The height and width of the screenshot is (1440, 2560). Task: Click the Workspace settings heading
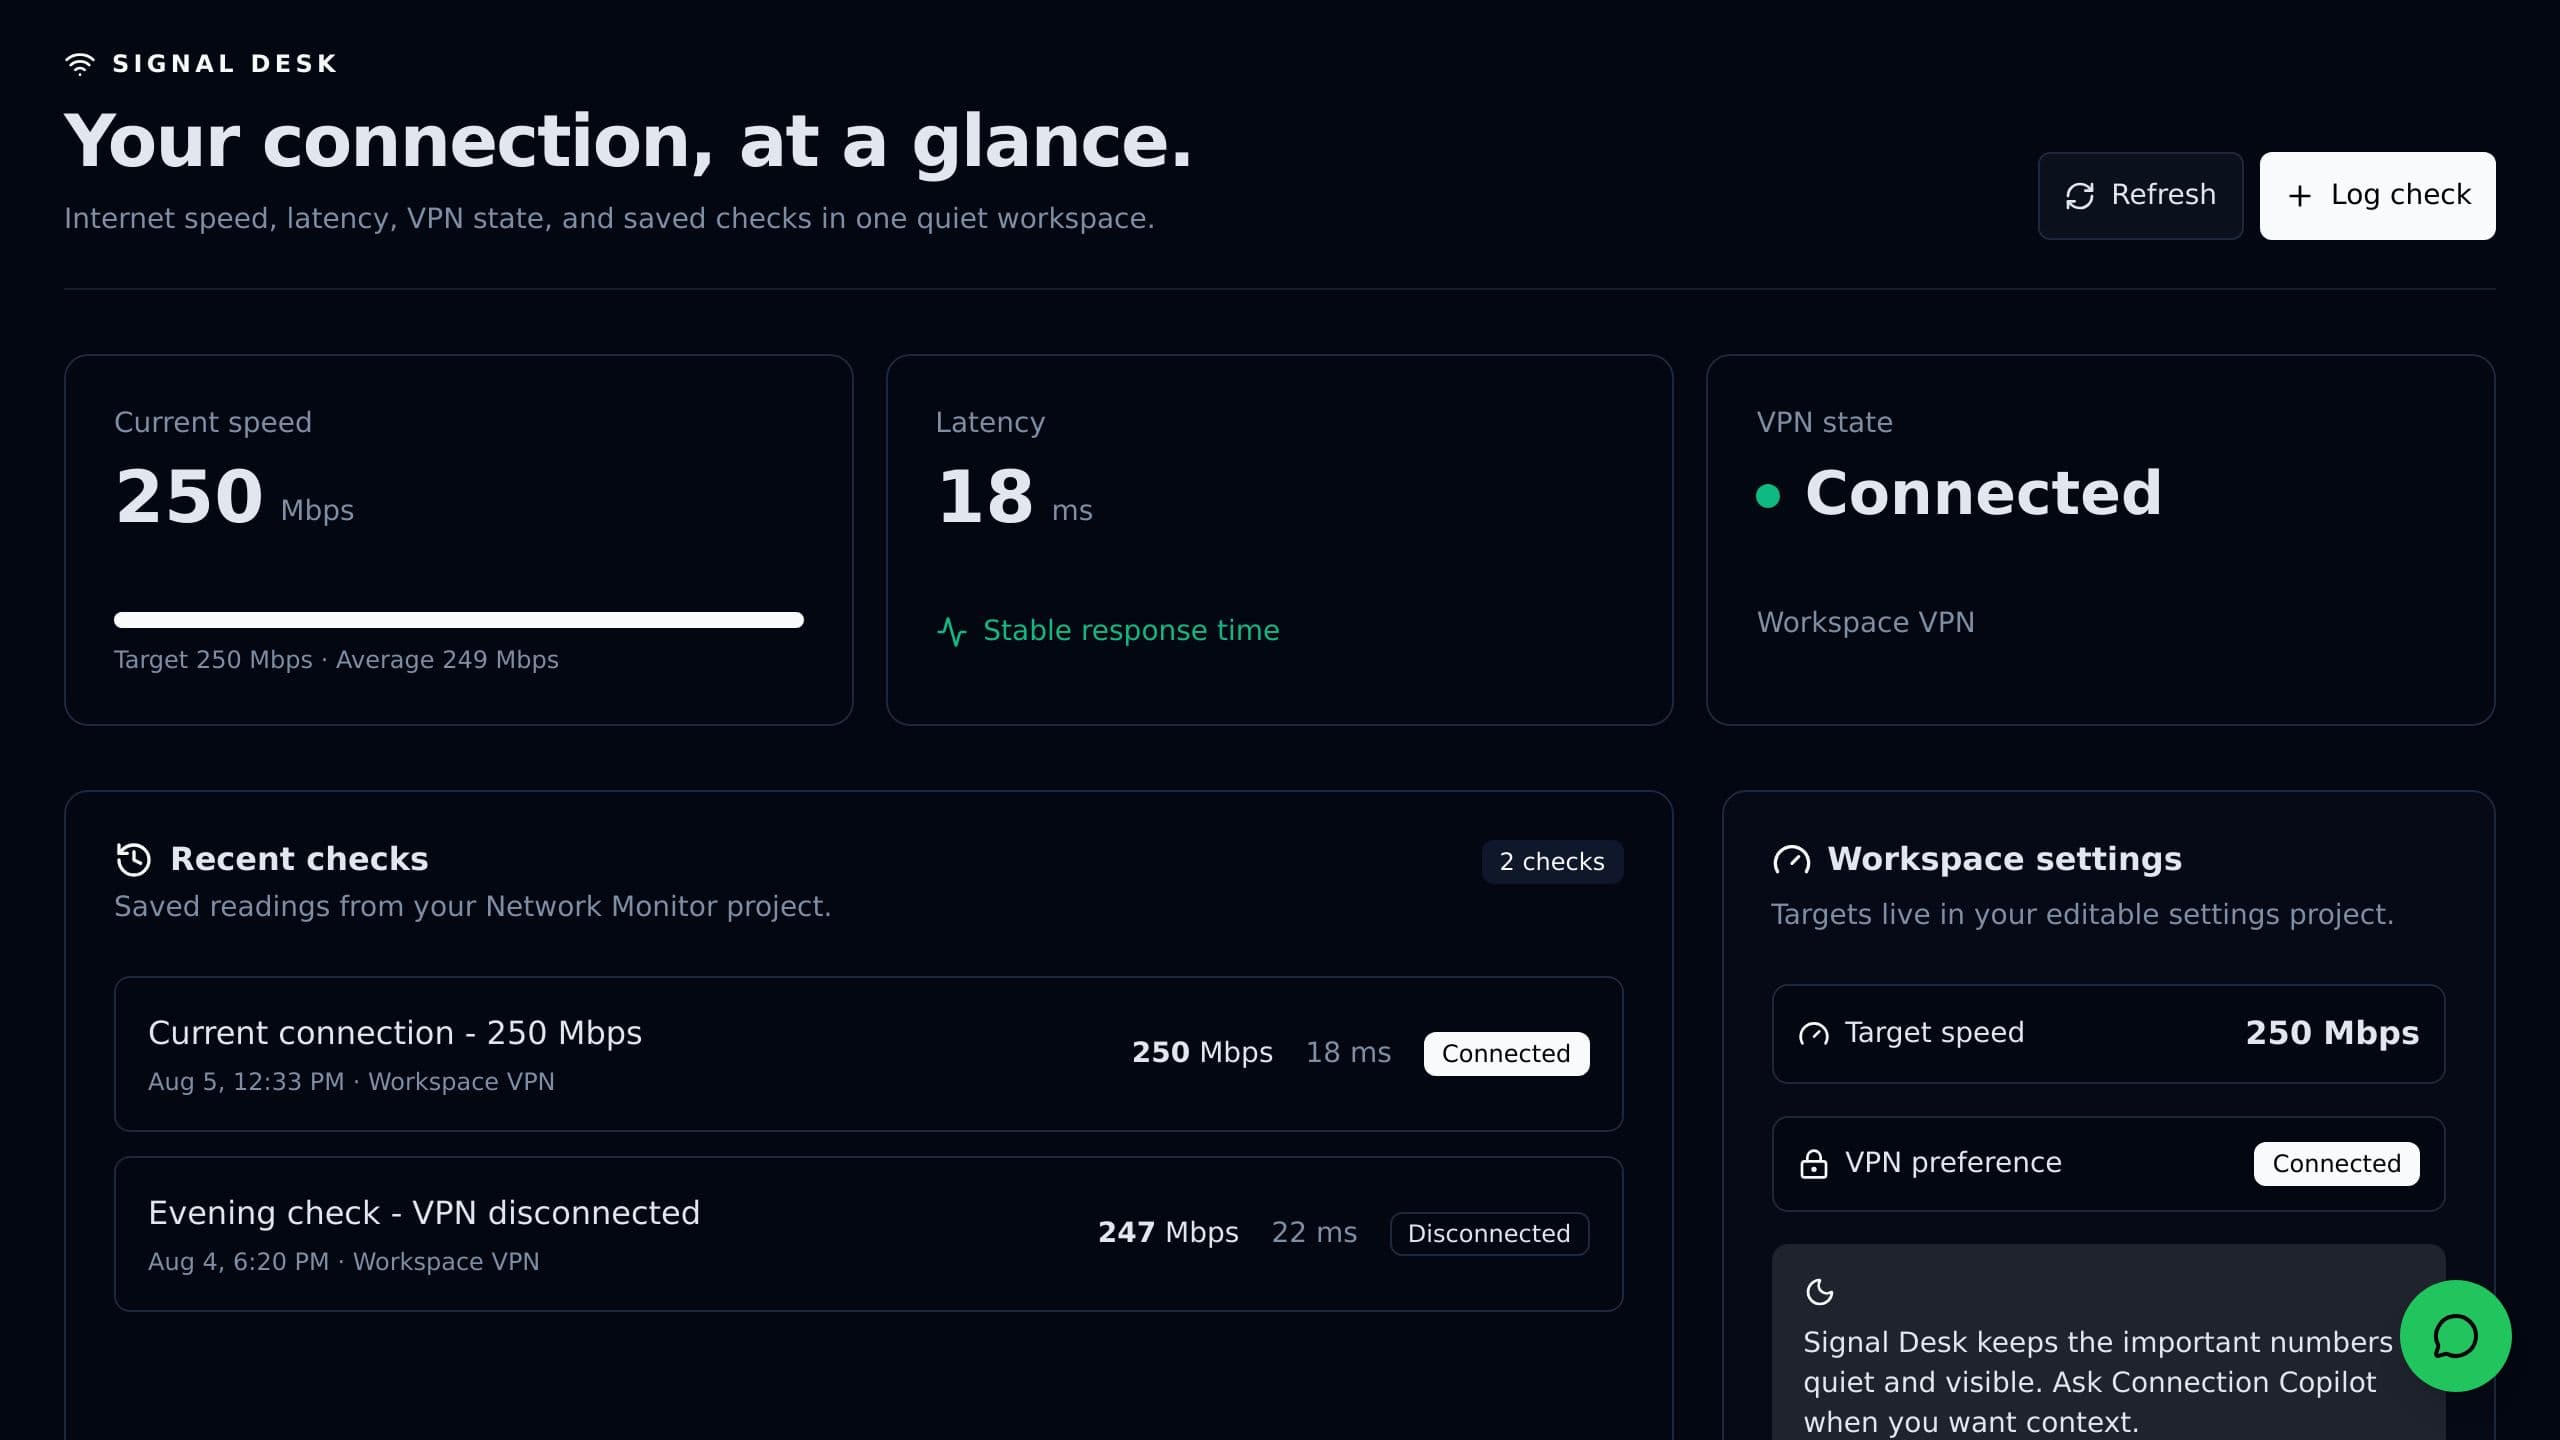2004,859
